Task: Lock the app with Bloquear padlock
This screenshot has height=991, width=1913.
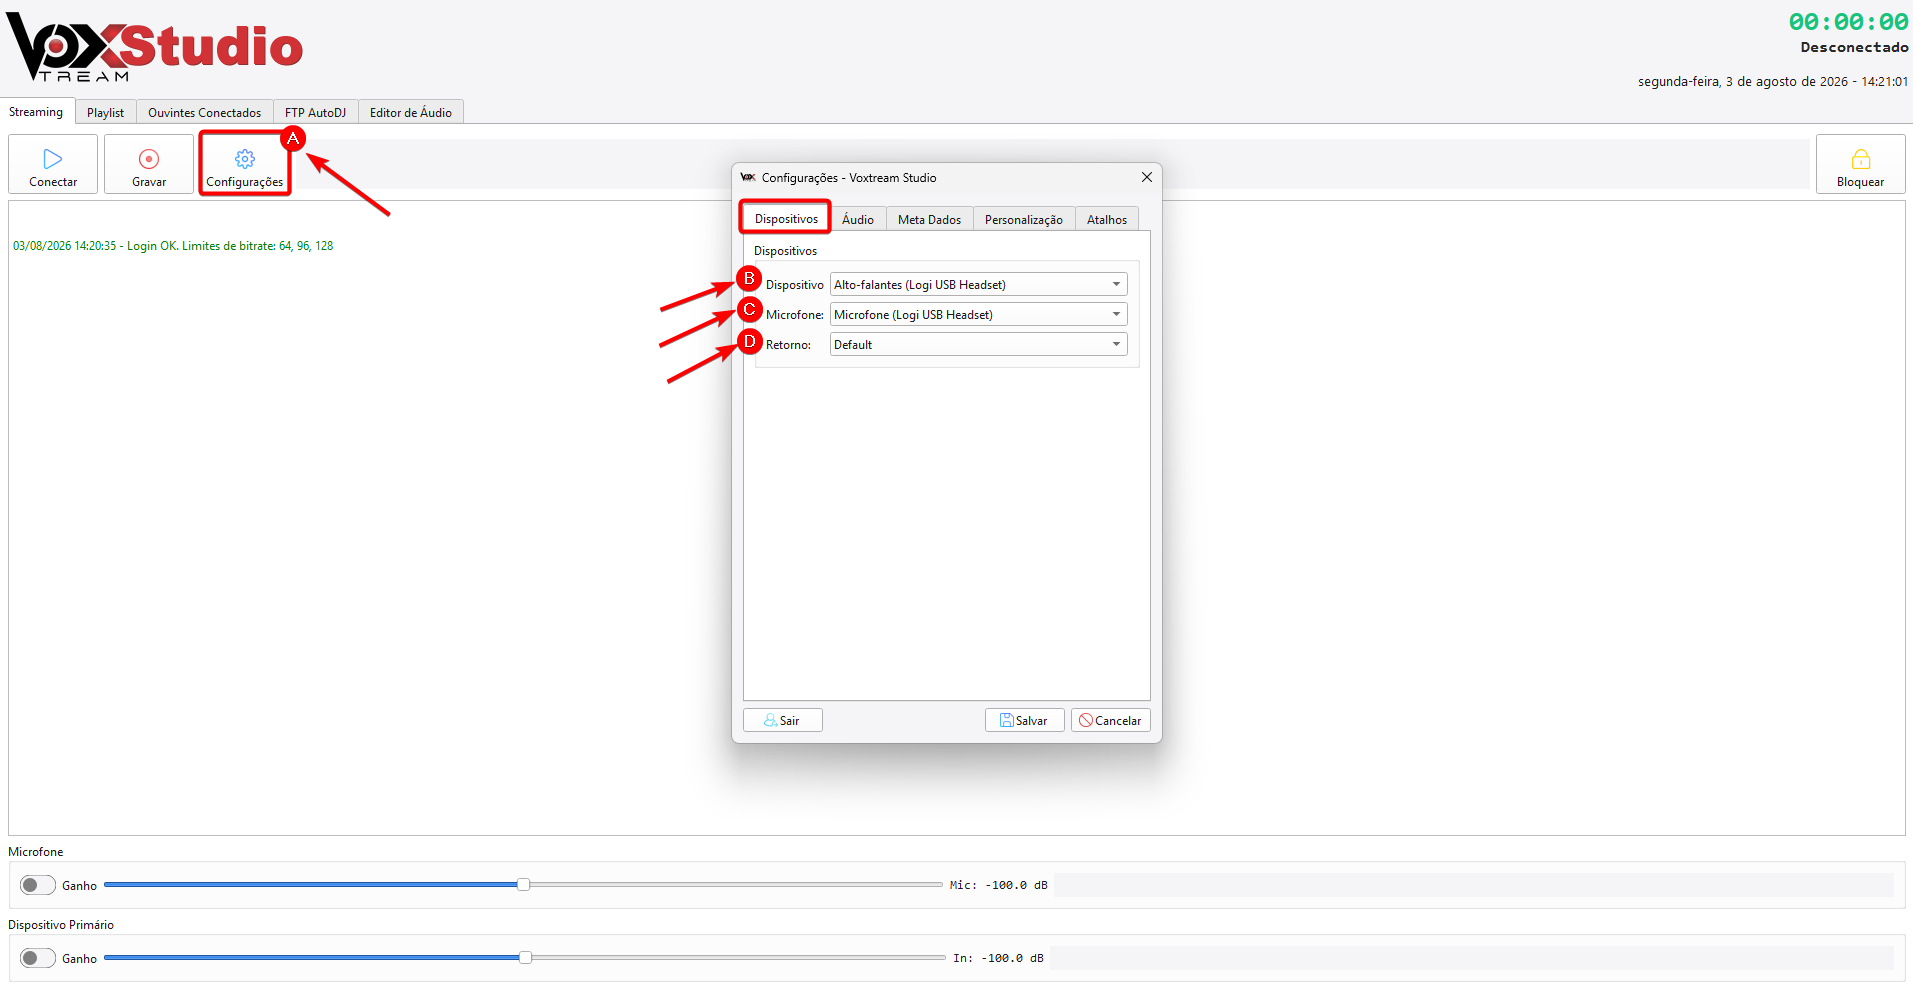Action: (1860, 159)
